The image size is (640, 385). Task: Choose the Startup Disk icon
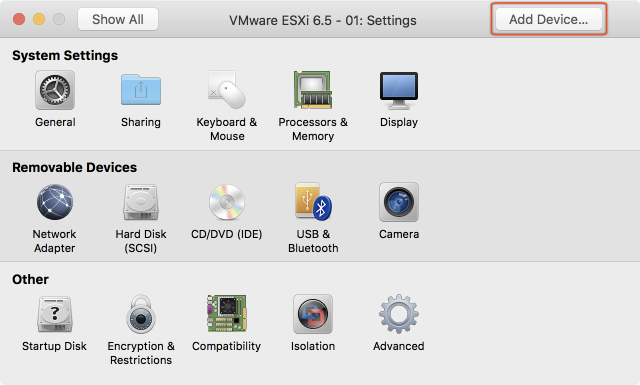click(x=55, y=314)
